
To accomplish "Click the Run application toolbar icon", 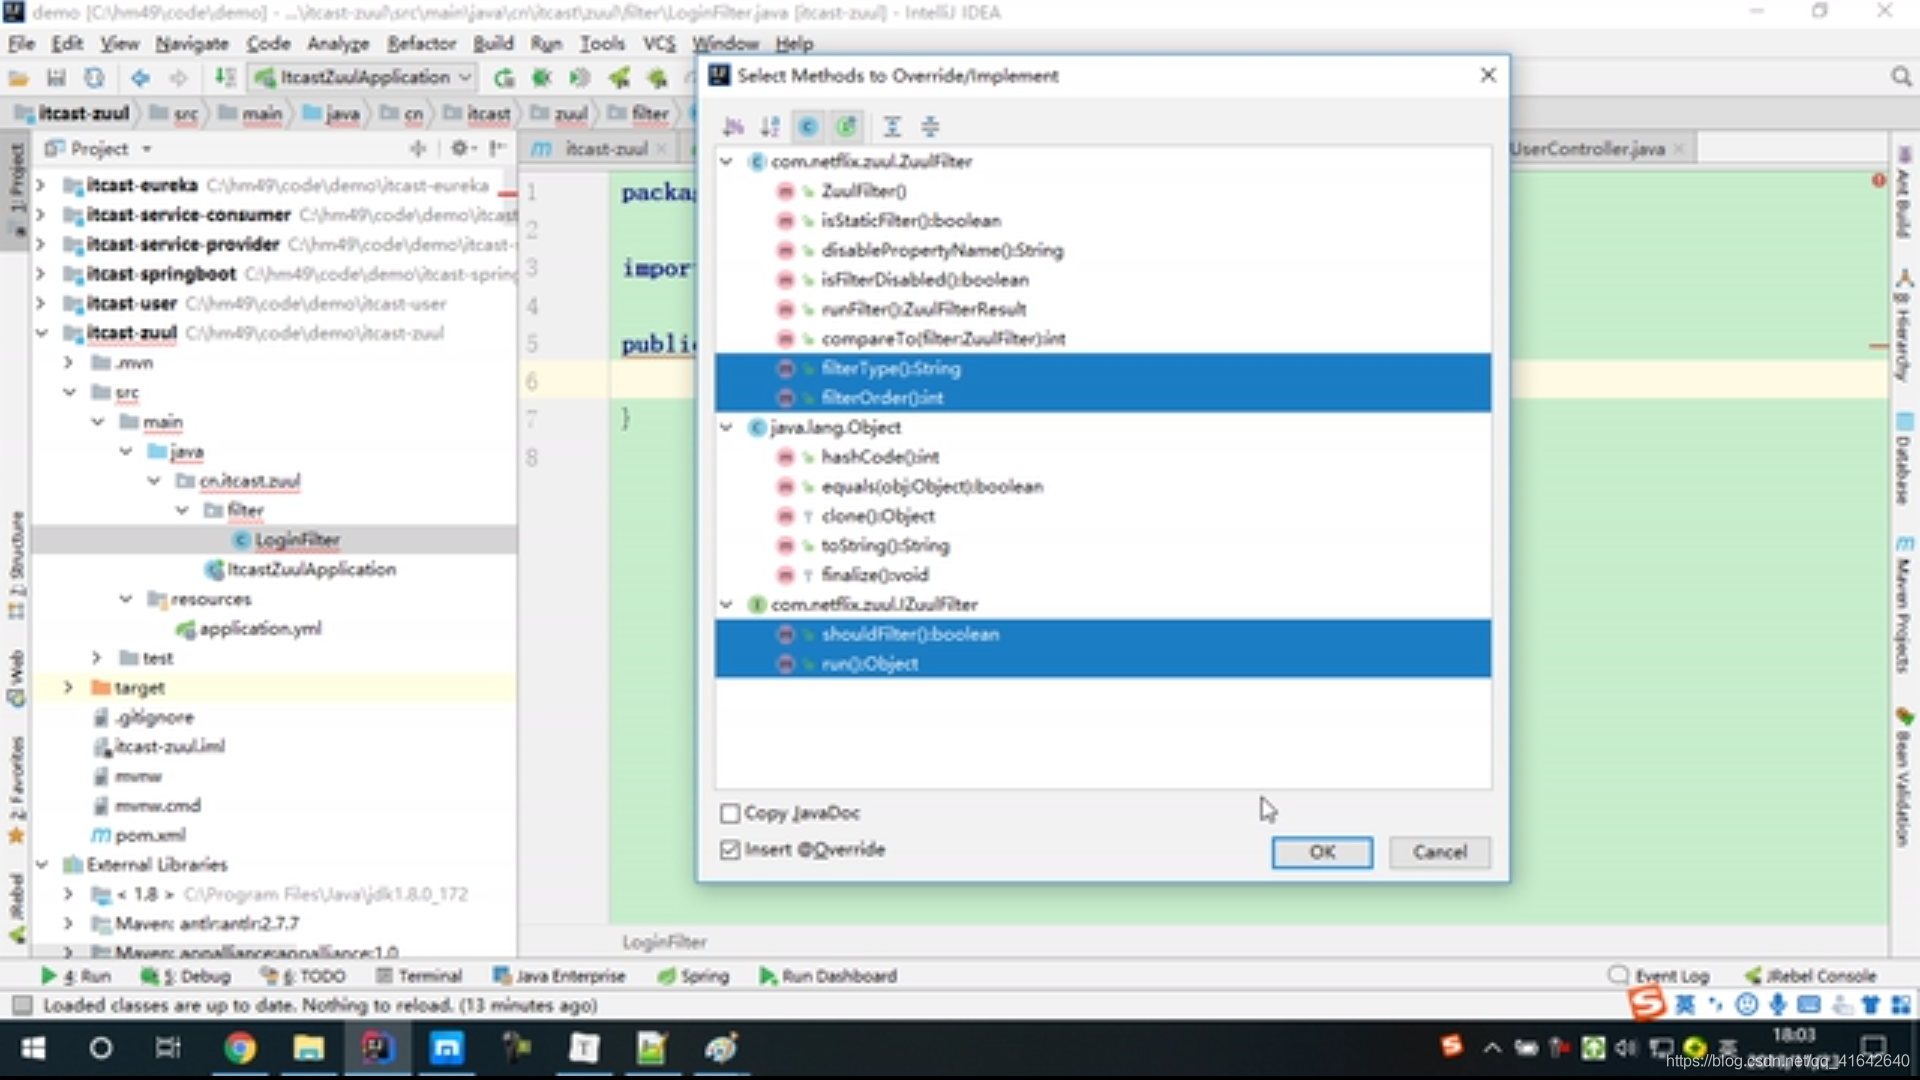I will [504, 78].
